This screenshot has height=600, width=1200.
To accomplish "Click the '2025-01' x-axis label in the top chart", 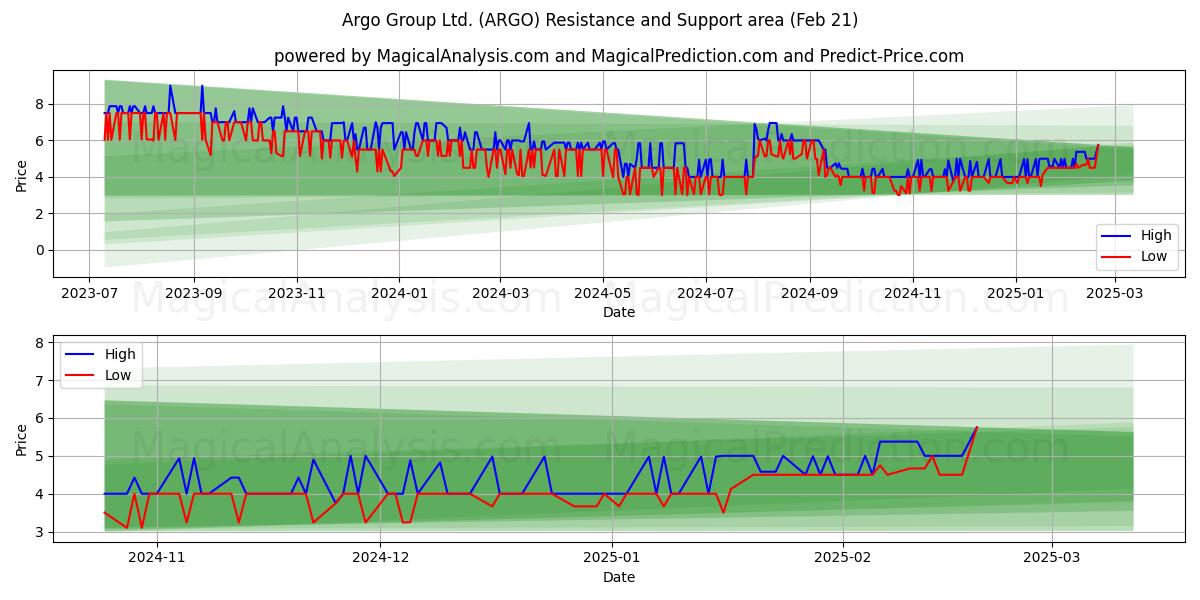I will coord(1016,294).
